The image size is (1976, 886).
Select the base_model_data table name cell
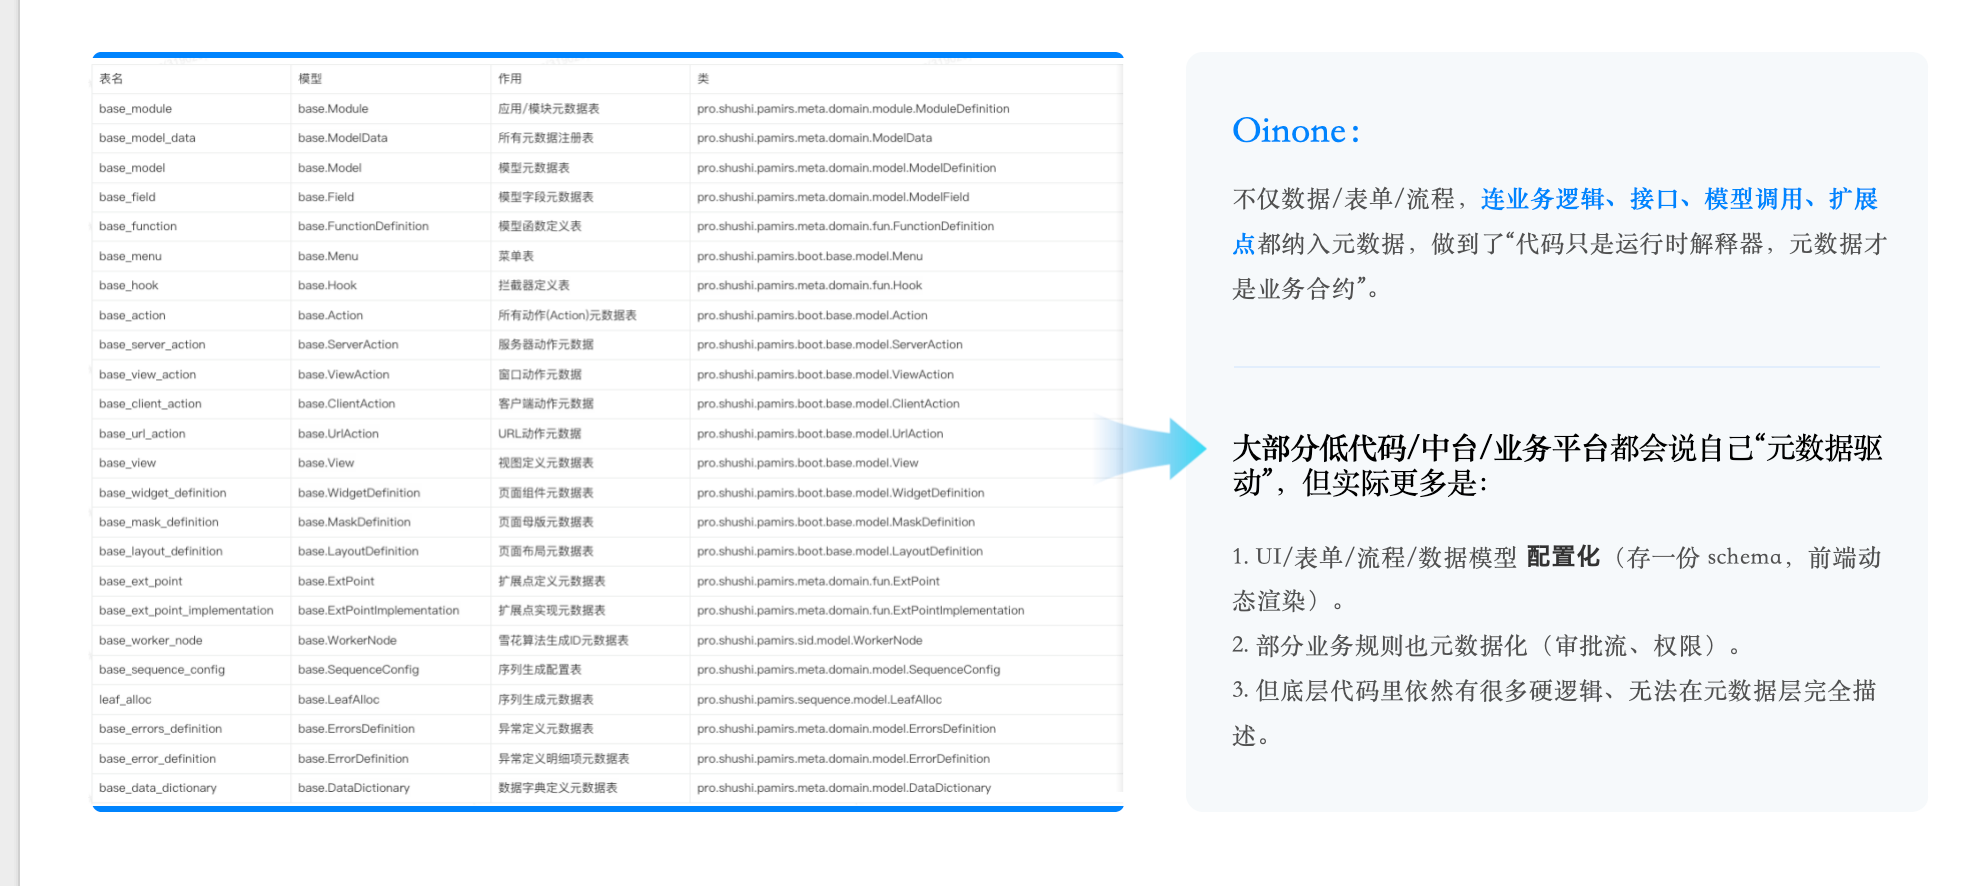point(147,138)
